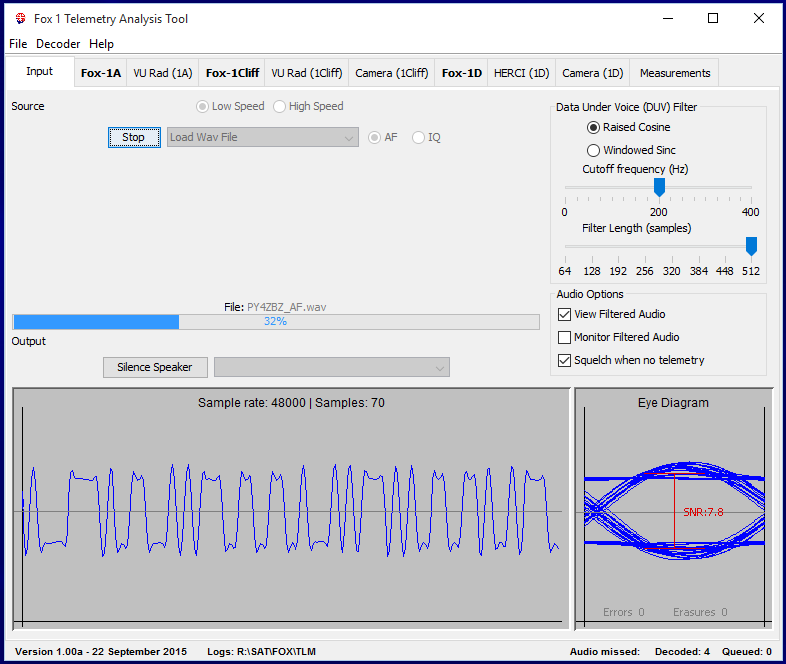Viewport: 786px width, 664px height.
Task: Click the PY4ZBZ_AF.wav file name
Action: (x=286, y=307)
